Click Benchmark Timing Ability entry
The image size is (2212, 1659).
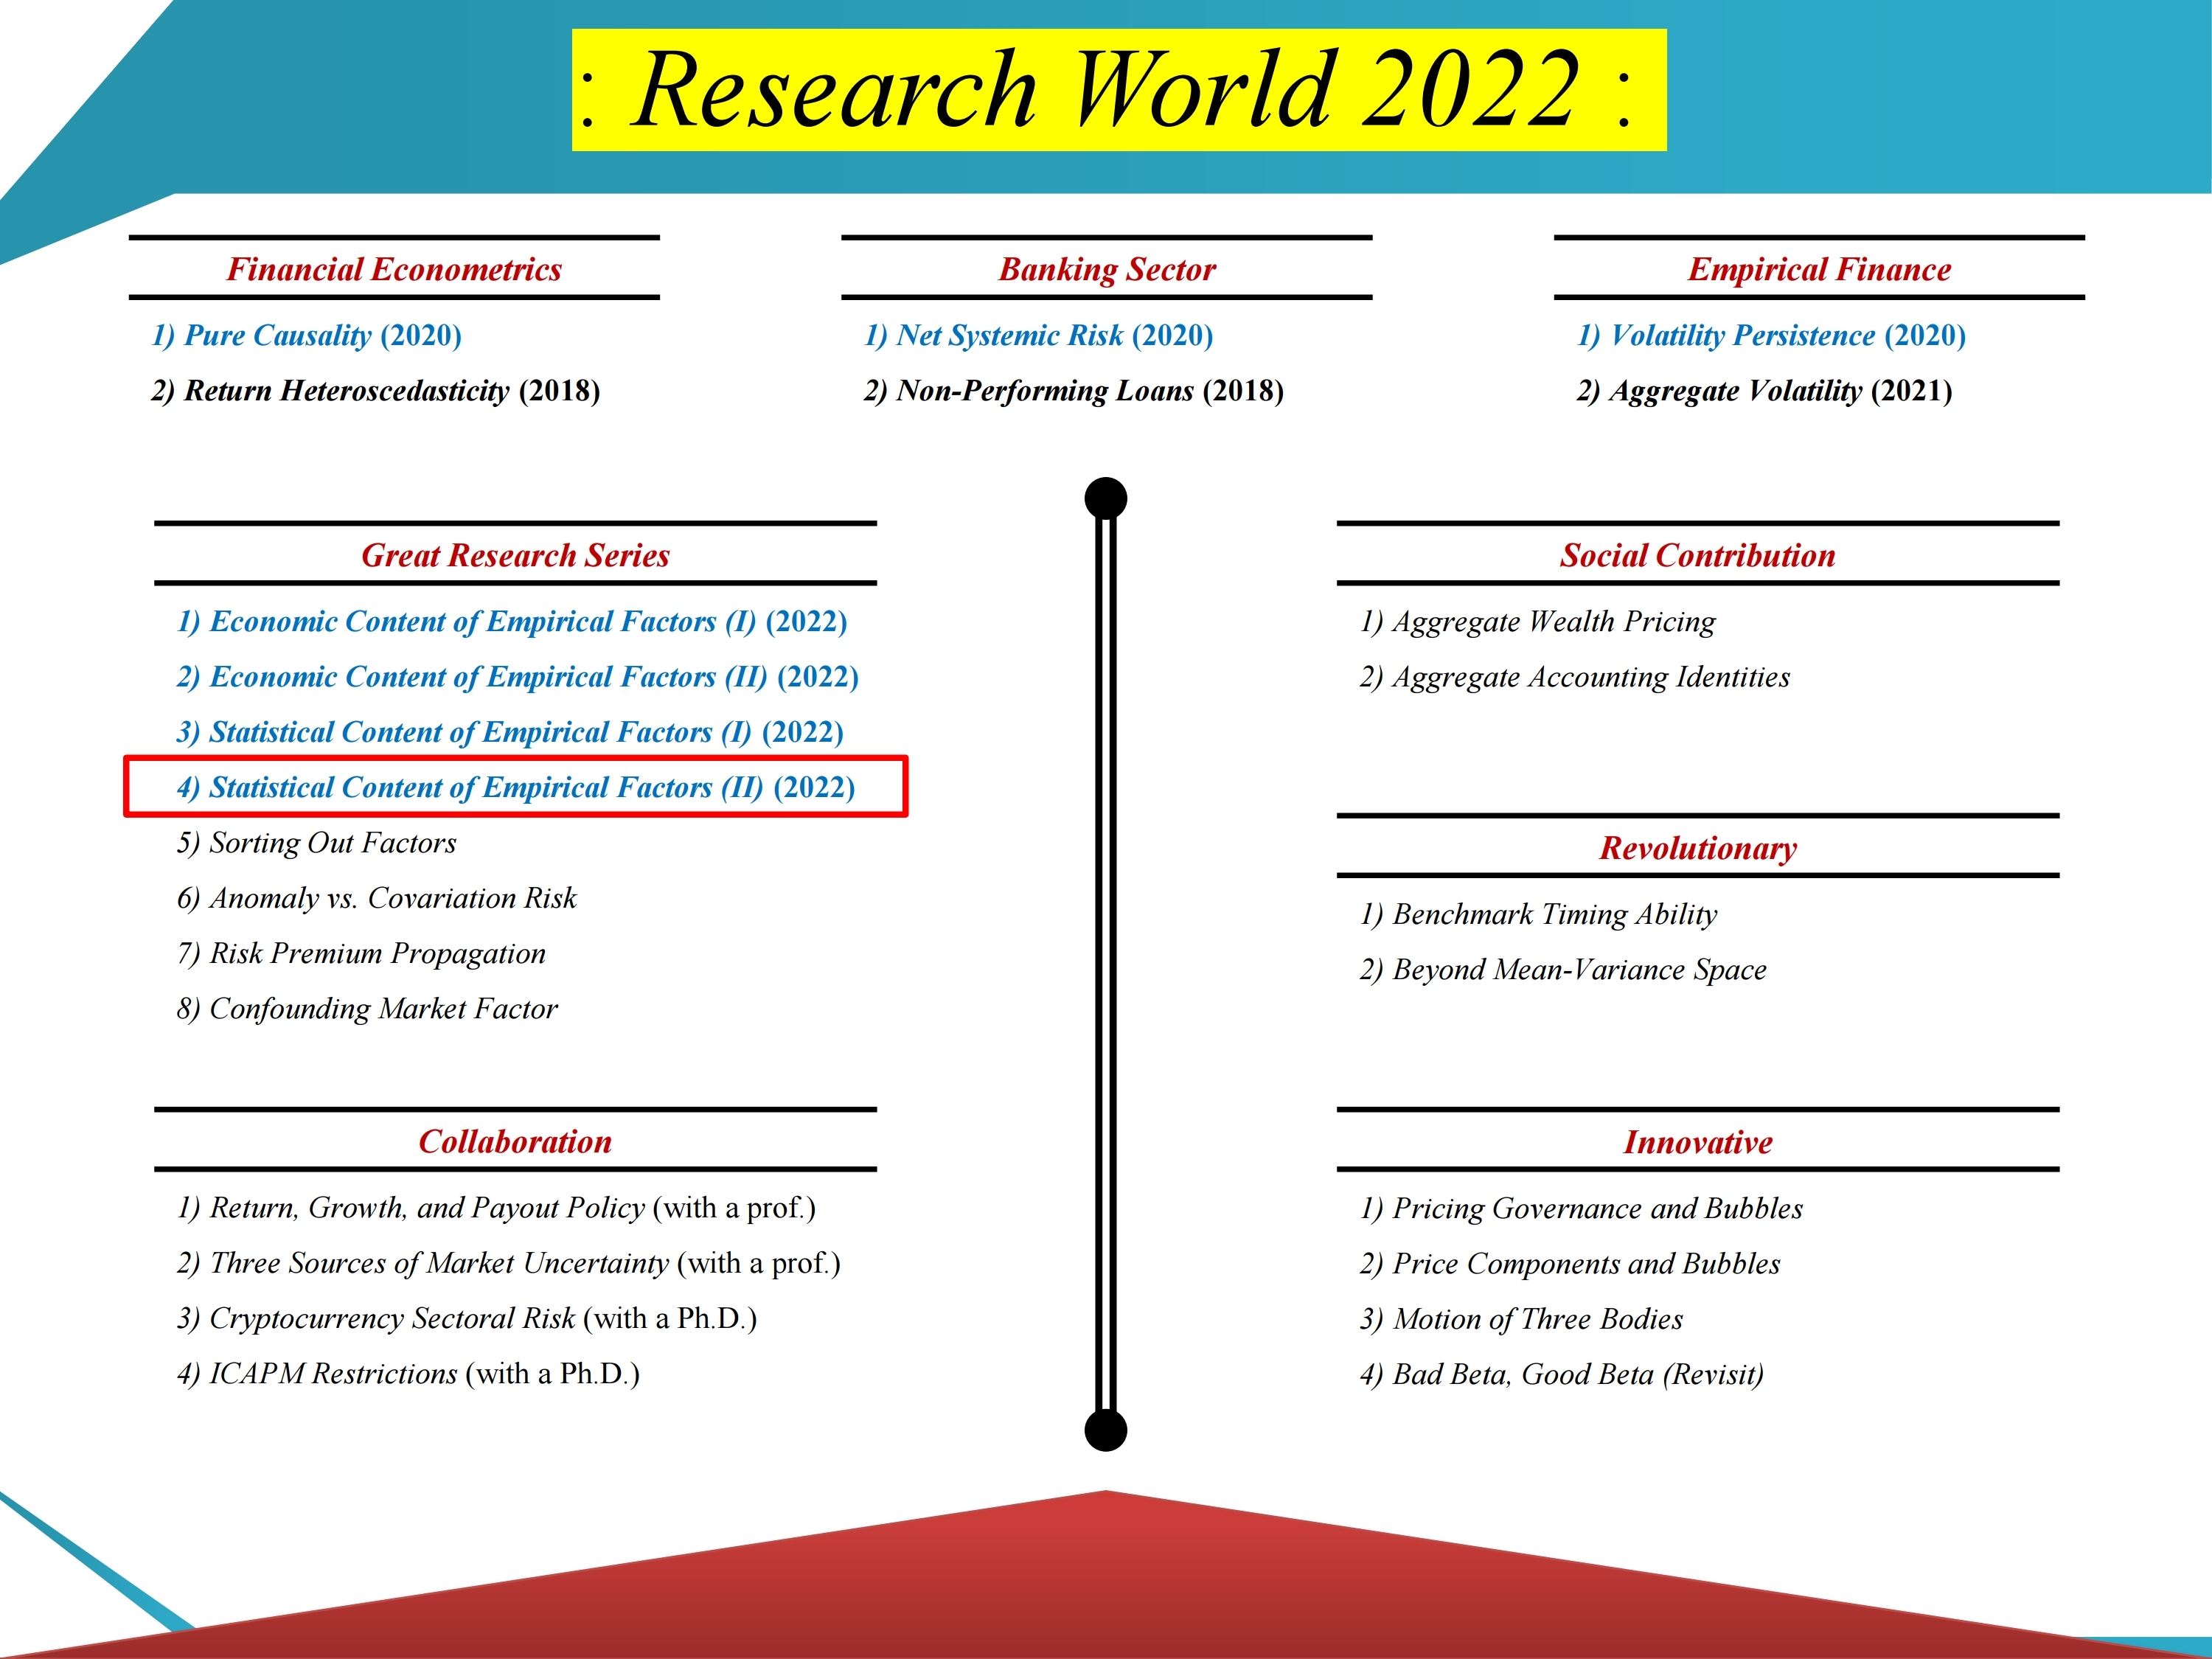tap(1539, 915)
